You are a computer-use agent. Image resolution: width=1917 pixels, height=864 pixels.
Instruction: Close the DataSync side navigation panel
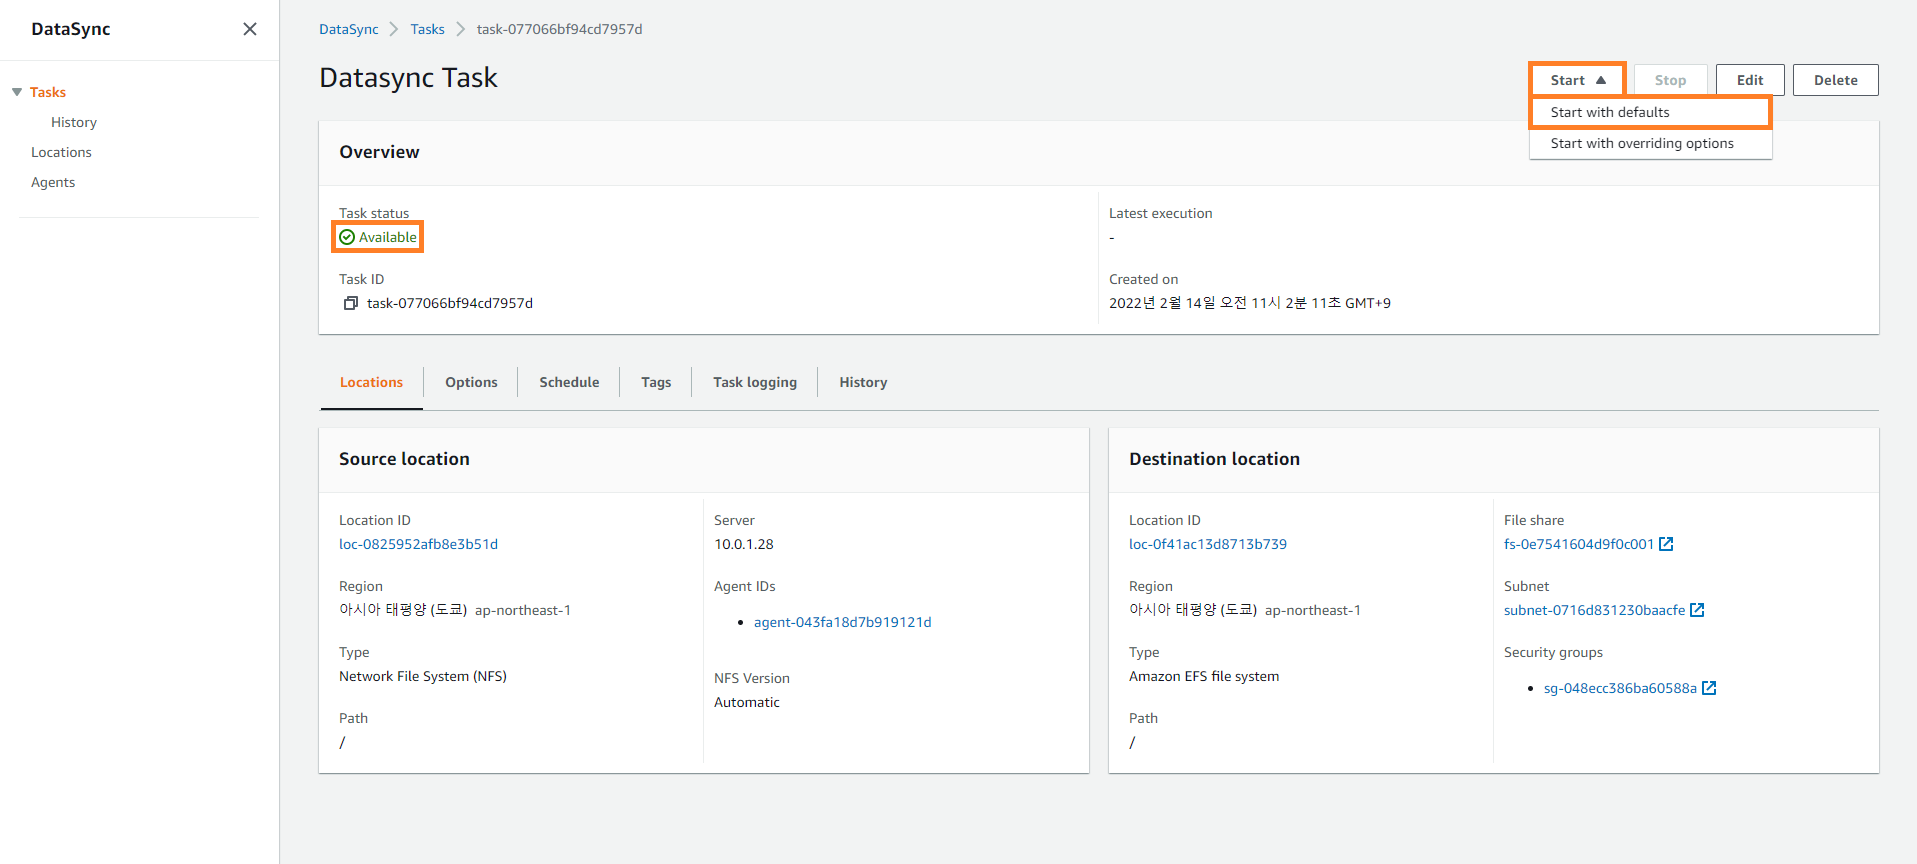(250, 29)
